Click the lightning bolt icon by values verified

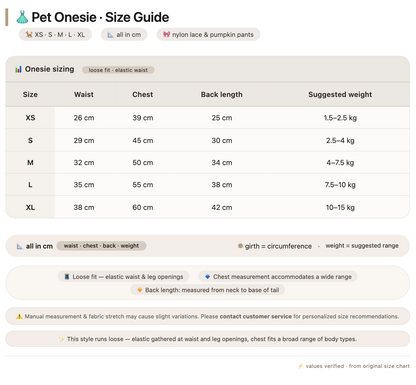300,366
